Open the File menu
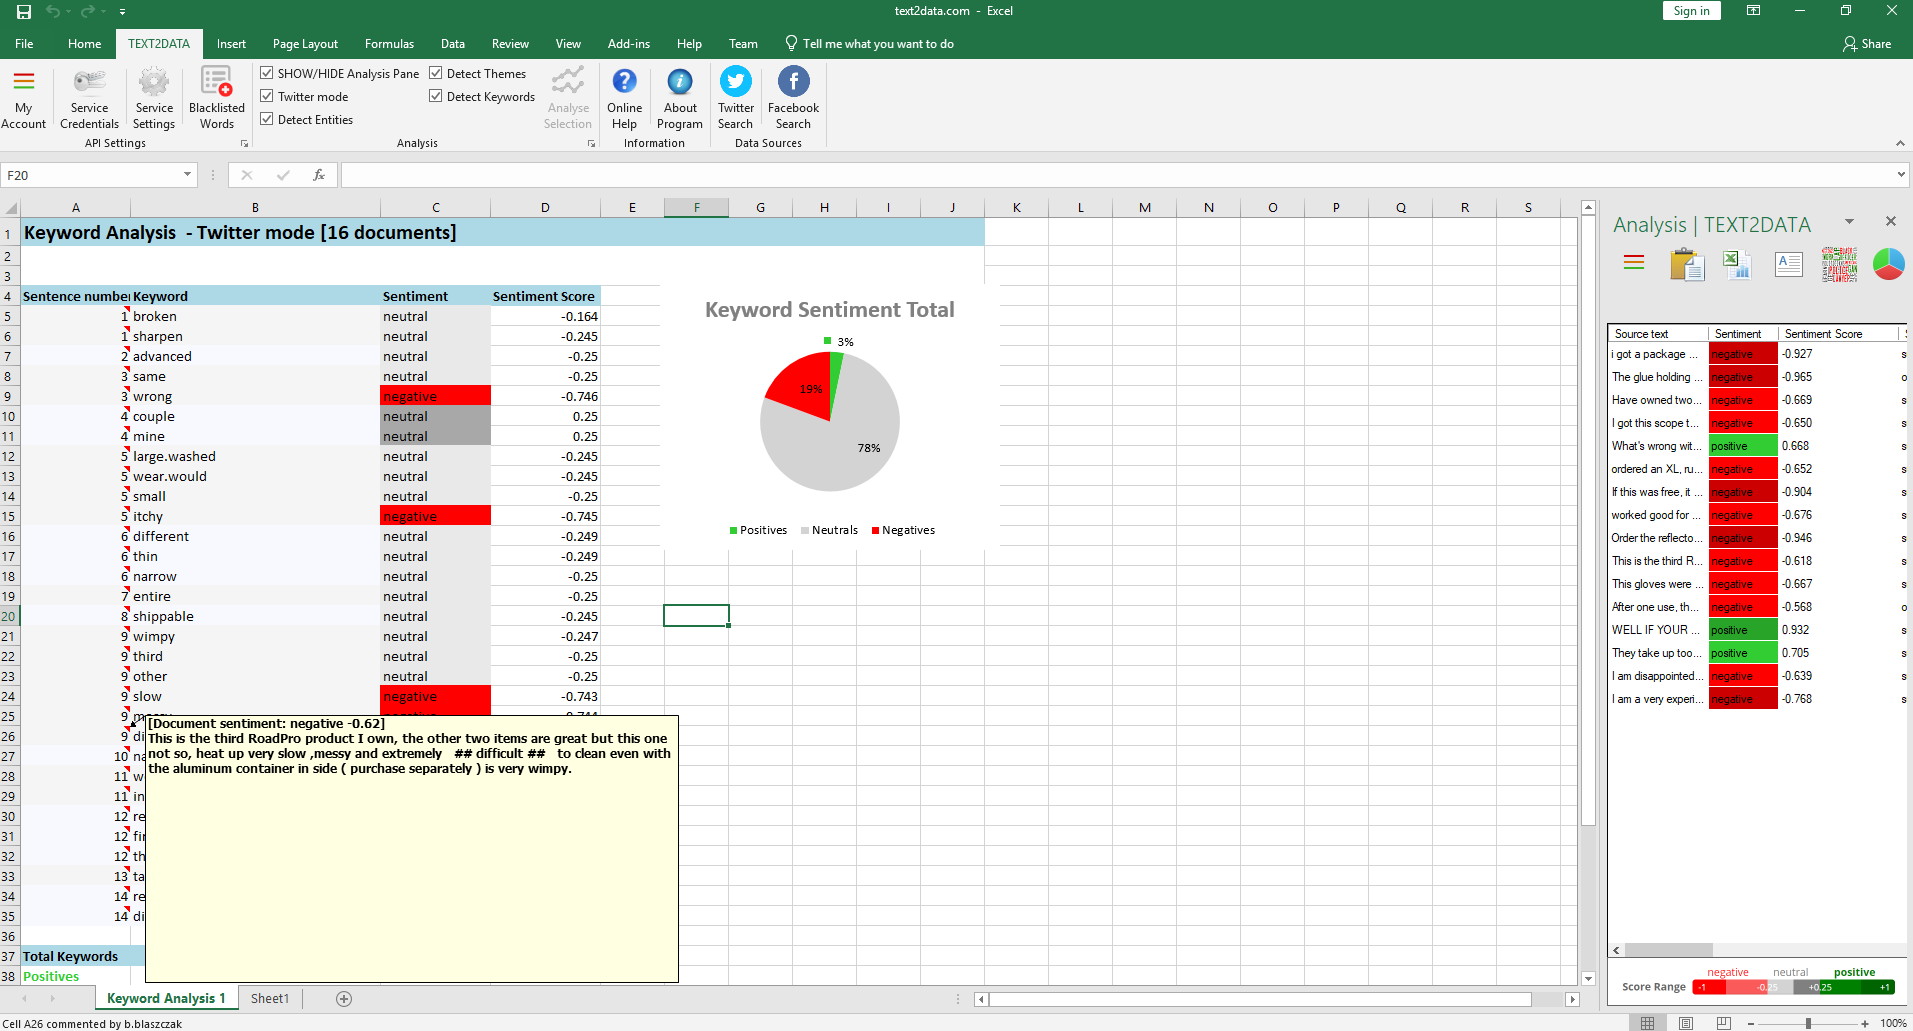Viewport: 1913px width, 1031px height. (x=24, y=44)
